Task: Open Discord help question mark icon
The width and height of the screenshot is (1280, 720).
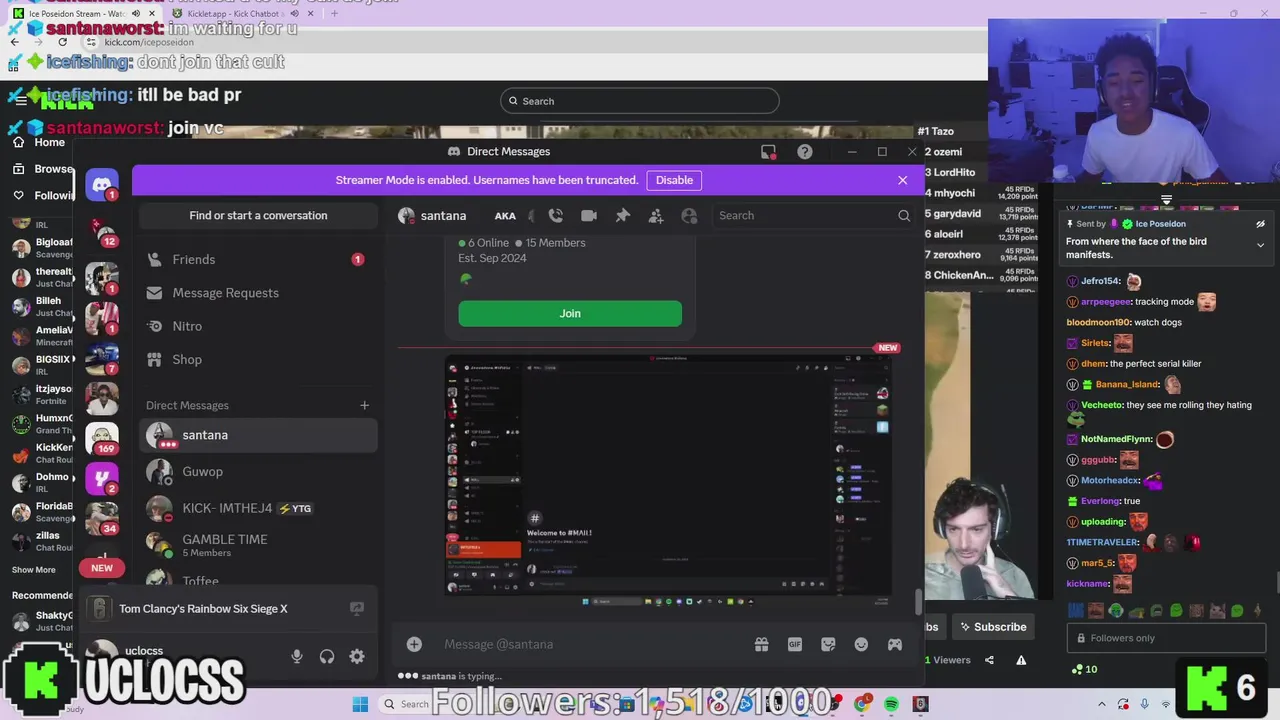Action: click(805, 152)
